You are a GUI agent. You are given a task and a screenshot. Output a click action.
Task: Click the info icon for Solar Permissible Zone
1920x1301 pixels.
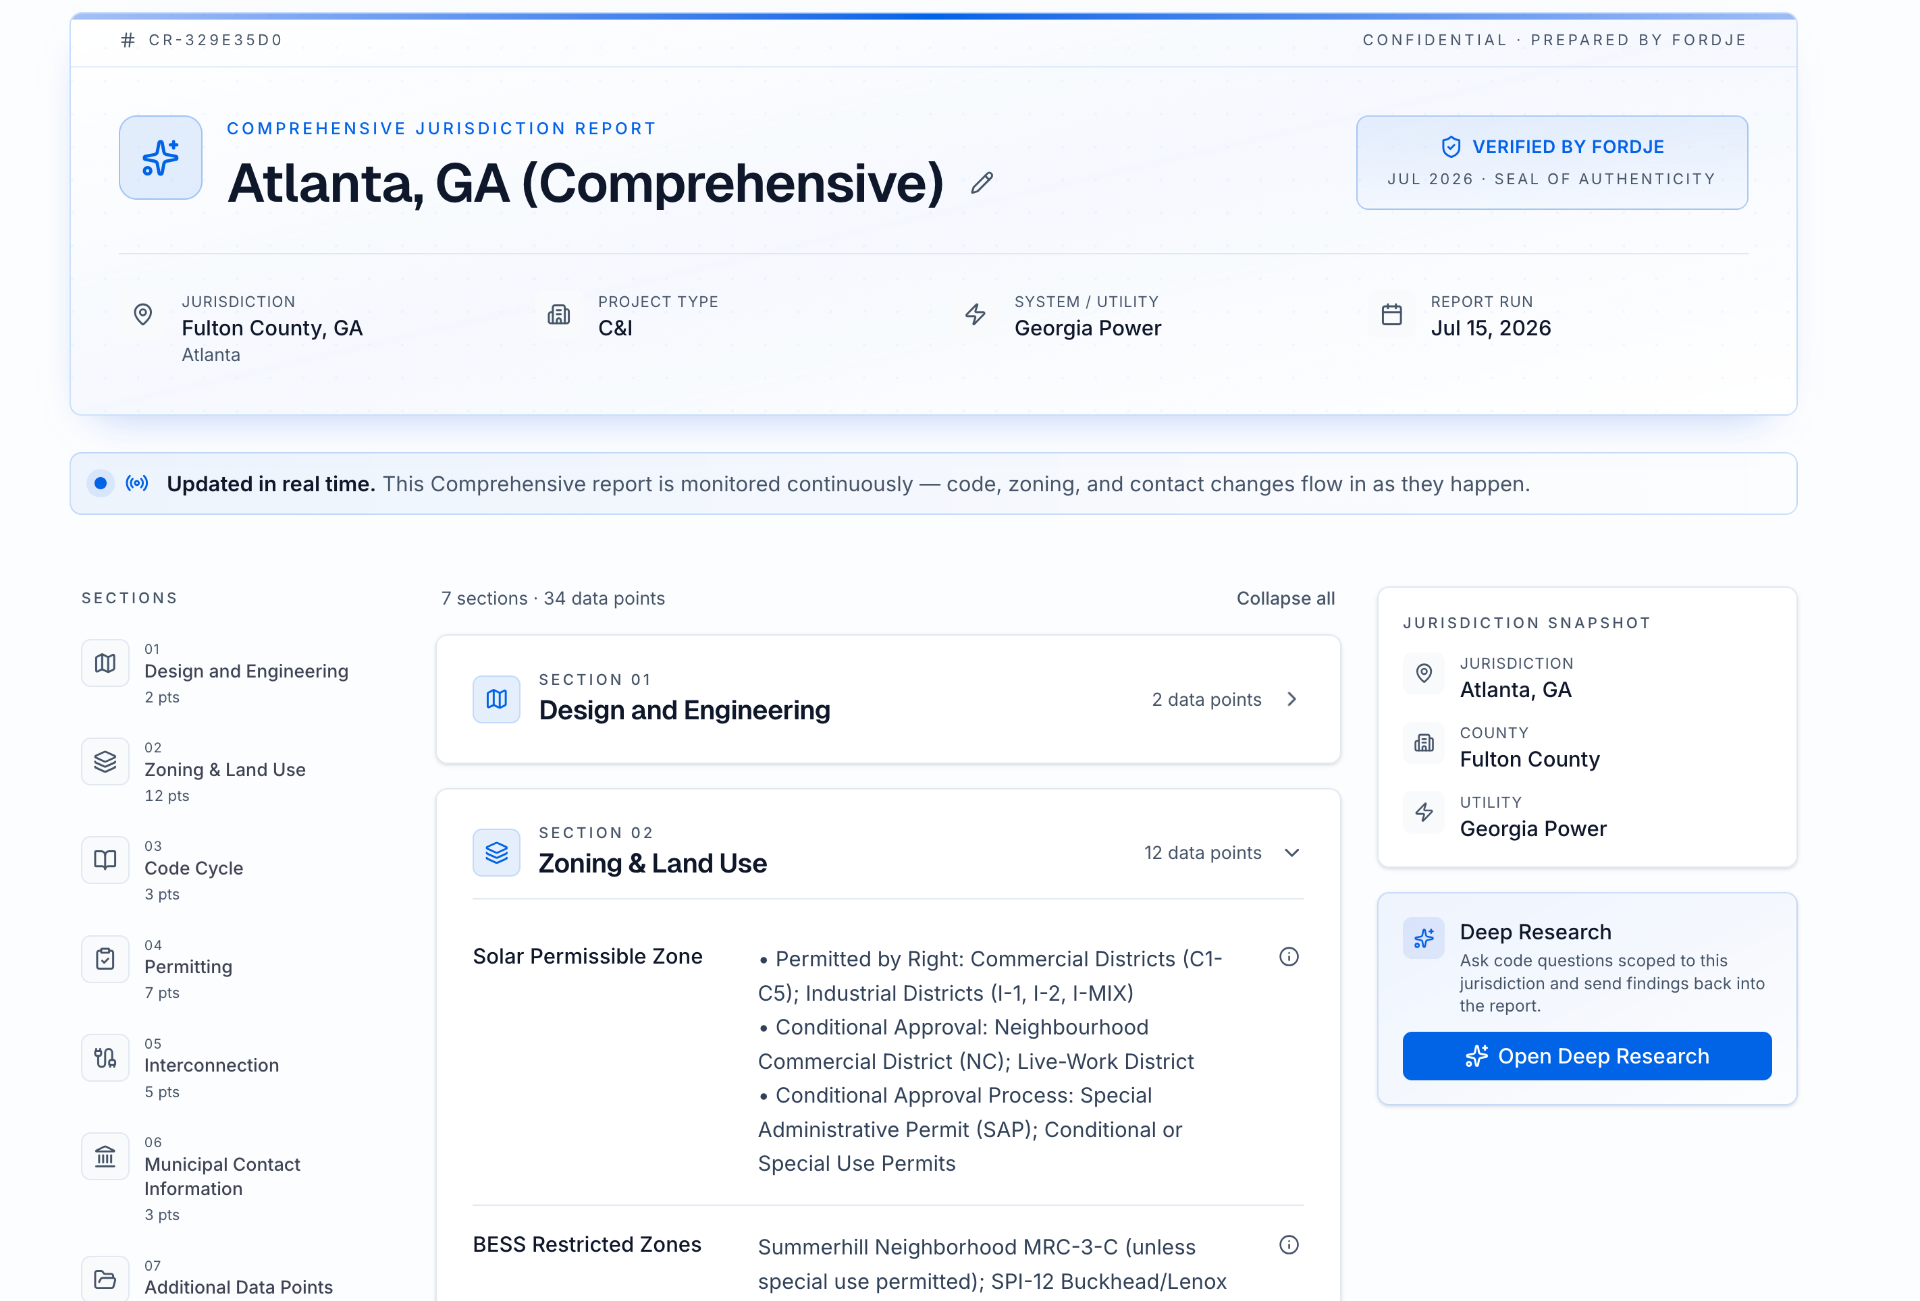[x=1289, y=957]
